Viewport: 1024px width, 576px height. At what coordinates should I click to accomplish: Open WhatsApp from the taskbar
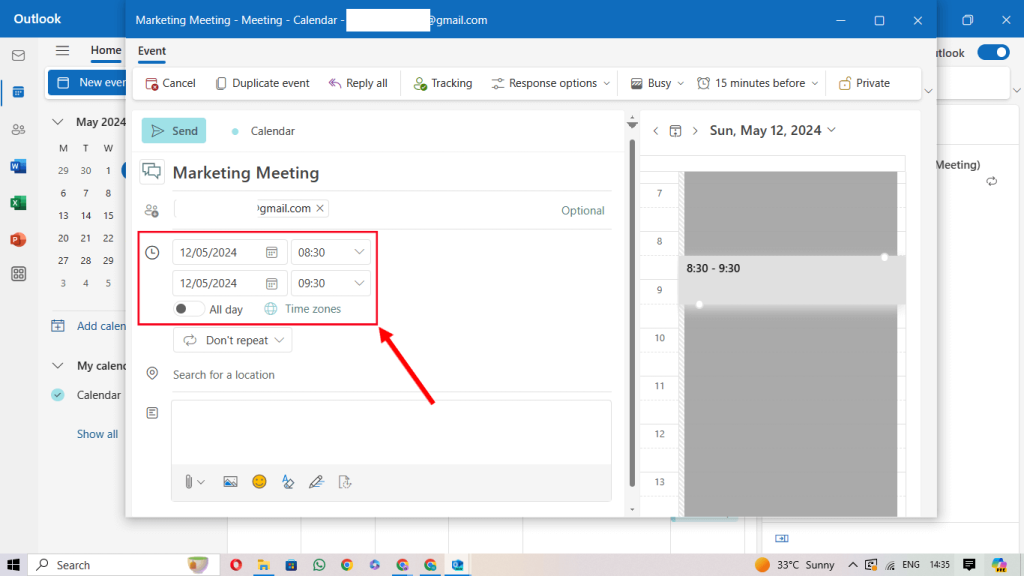[x=319, y=565]
